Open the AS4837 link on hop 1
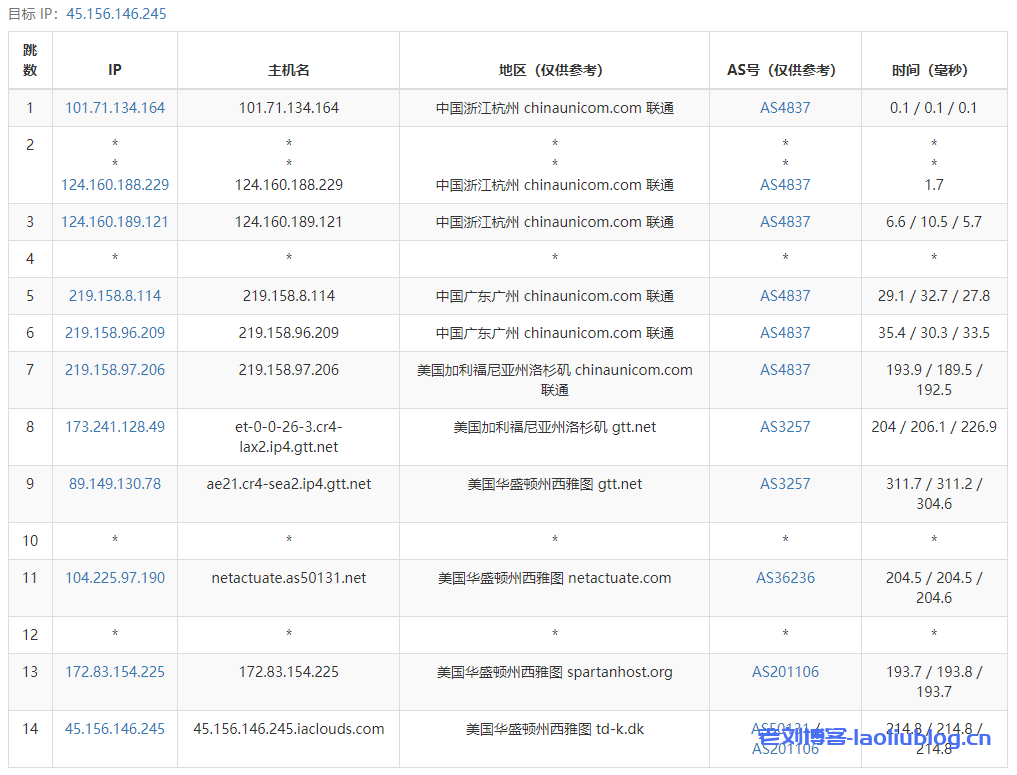 tap(785, 107)
